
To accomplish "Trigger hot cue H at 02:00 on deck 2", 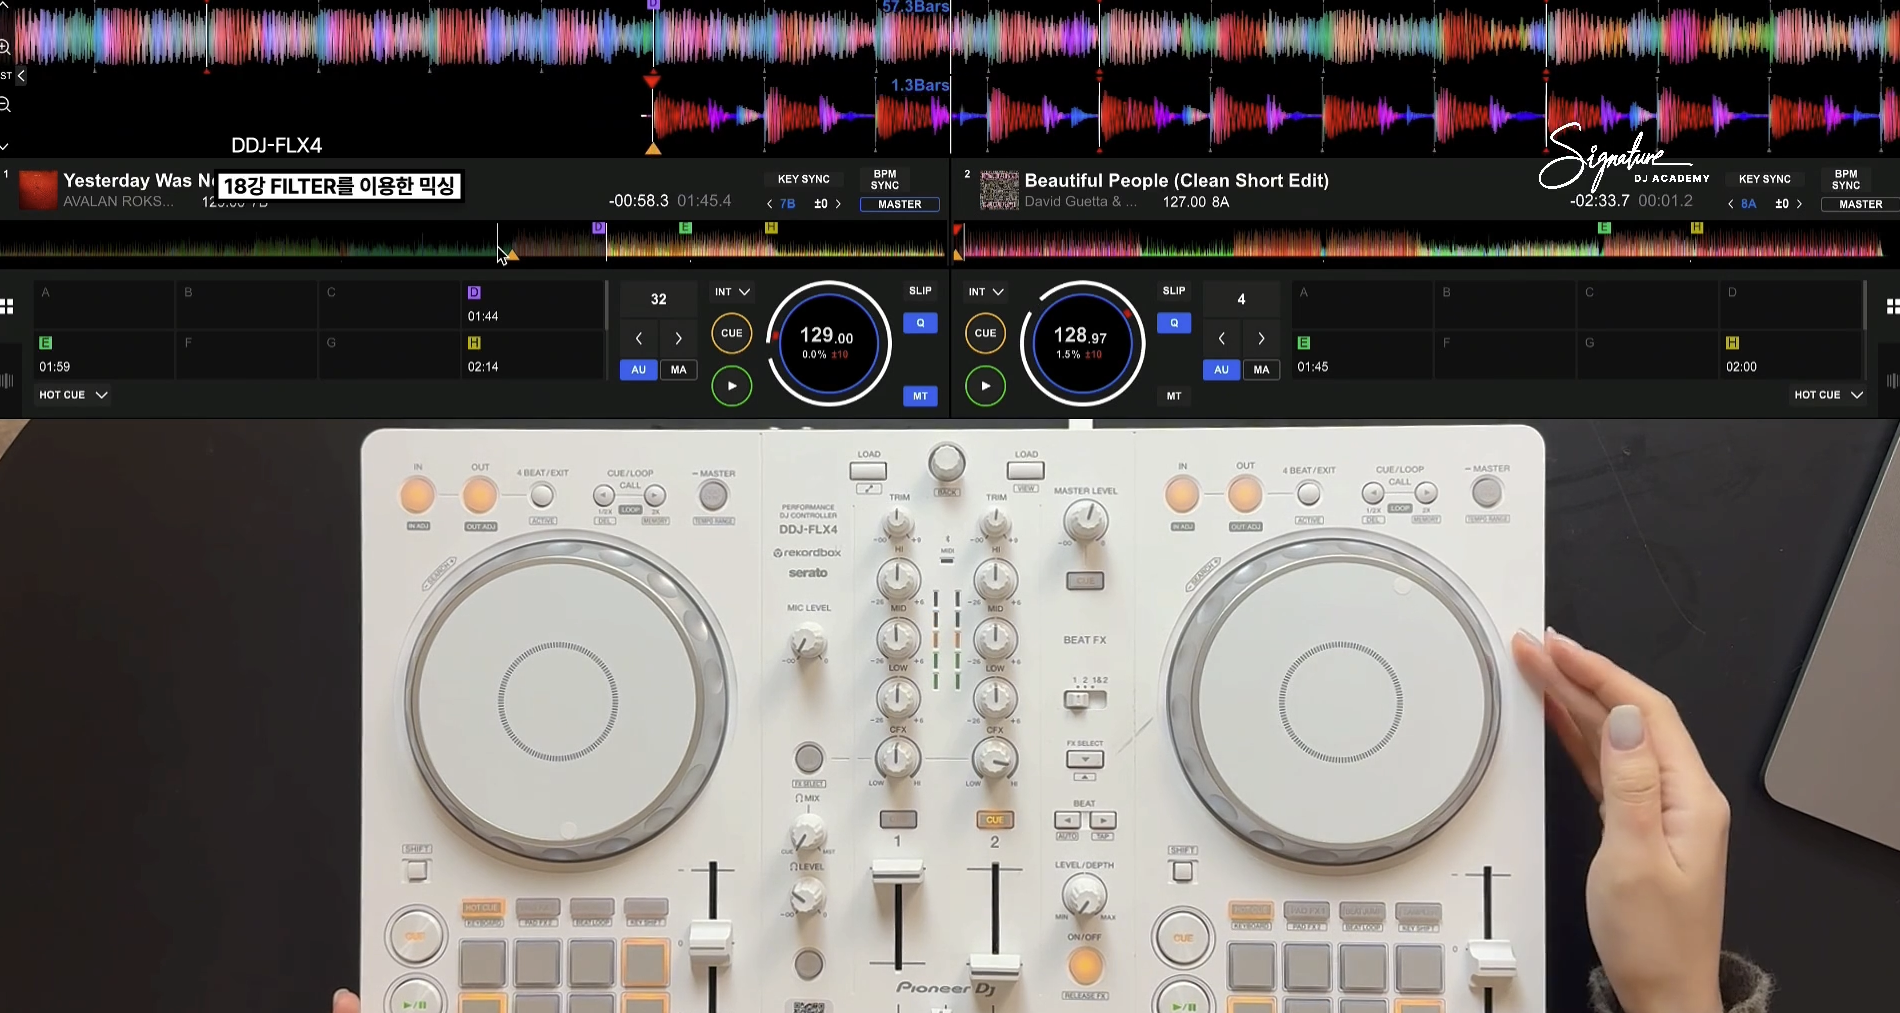I will click(1791, 354).
